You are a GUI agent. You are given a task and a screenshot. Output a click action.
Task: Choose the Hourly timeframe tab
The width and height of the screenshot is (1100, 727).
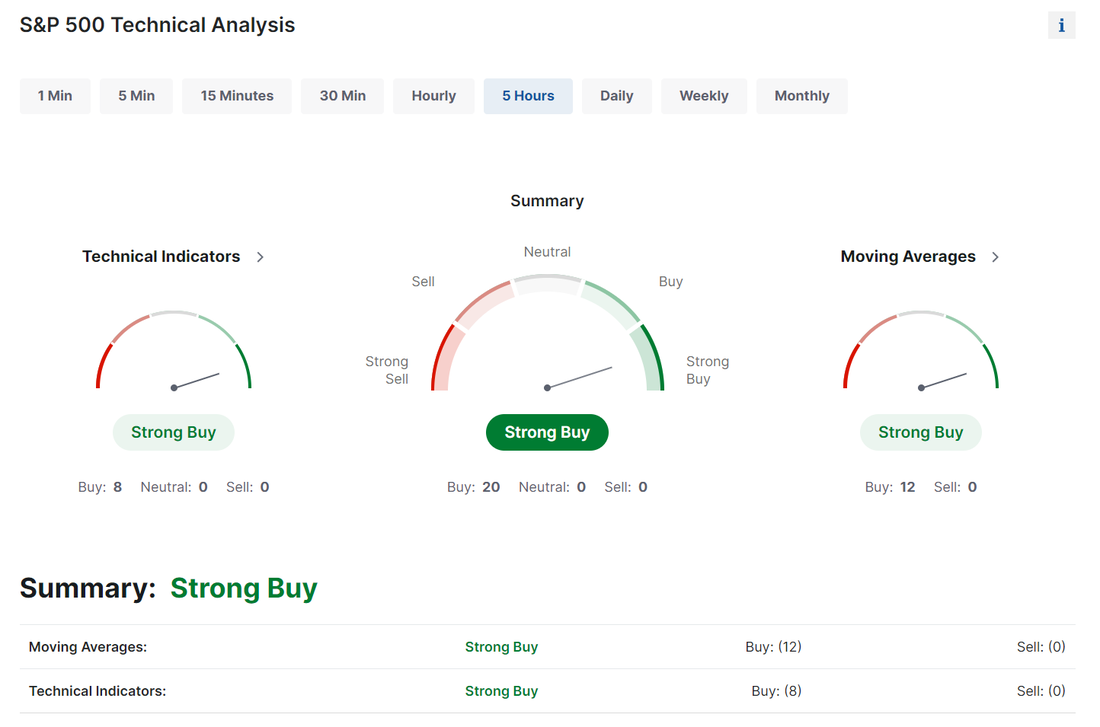pos(434,96)
